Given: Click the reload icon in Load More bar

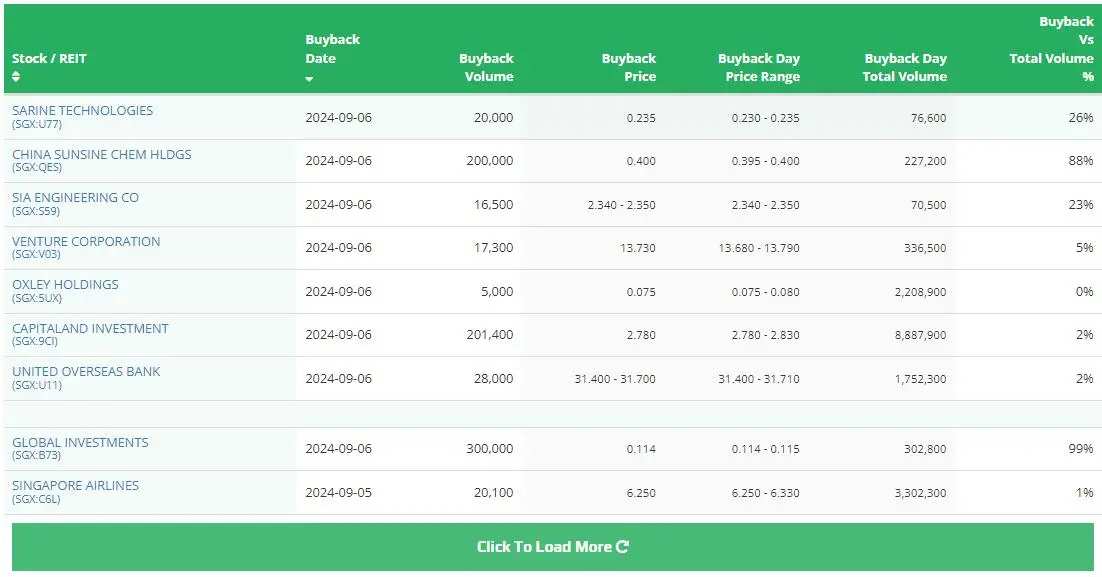Looking at the screenshot, I should pyautogui.click(x=622, y=547).
